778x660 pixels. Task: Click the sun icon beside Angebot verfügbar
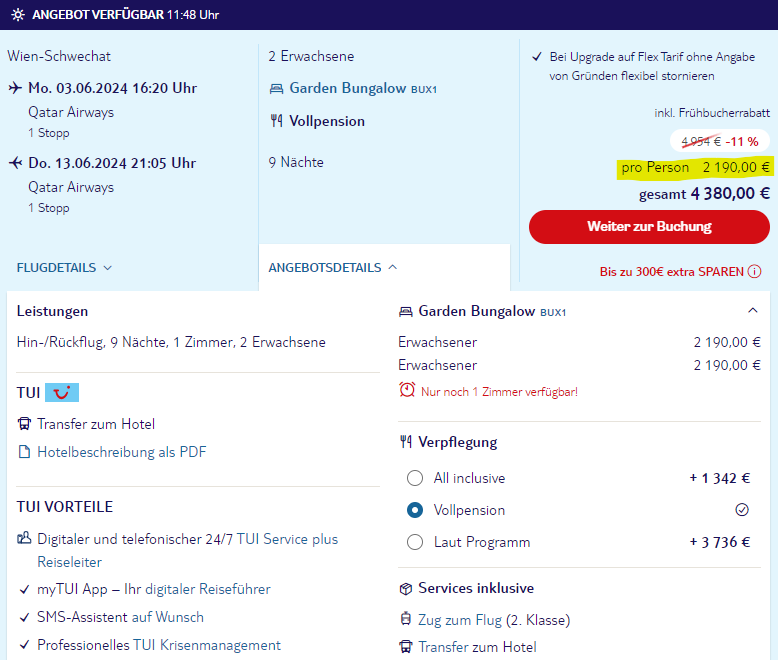click(x=18, y=15)
